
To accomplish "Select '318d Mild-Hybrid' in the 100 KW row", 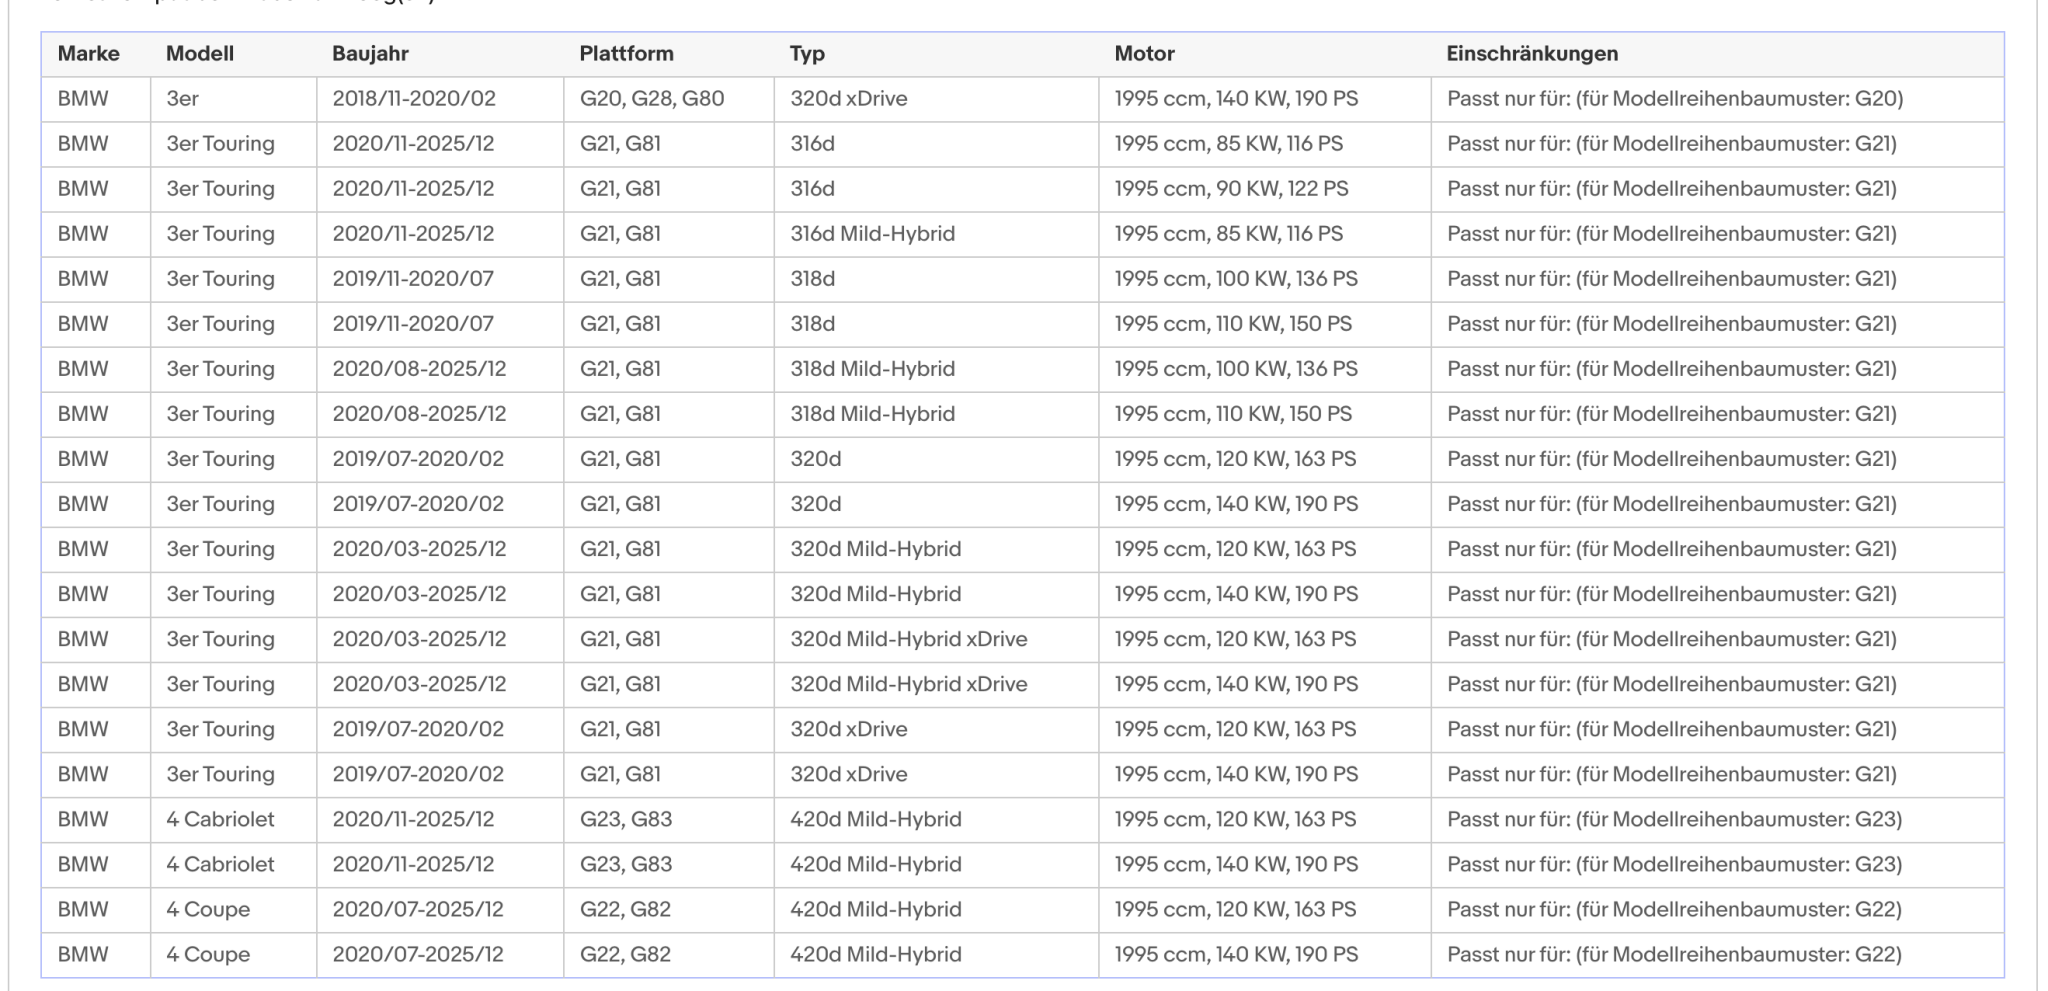I will [x=873, y=369].
